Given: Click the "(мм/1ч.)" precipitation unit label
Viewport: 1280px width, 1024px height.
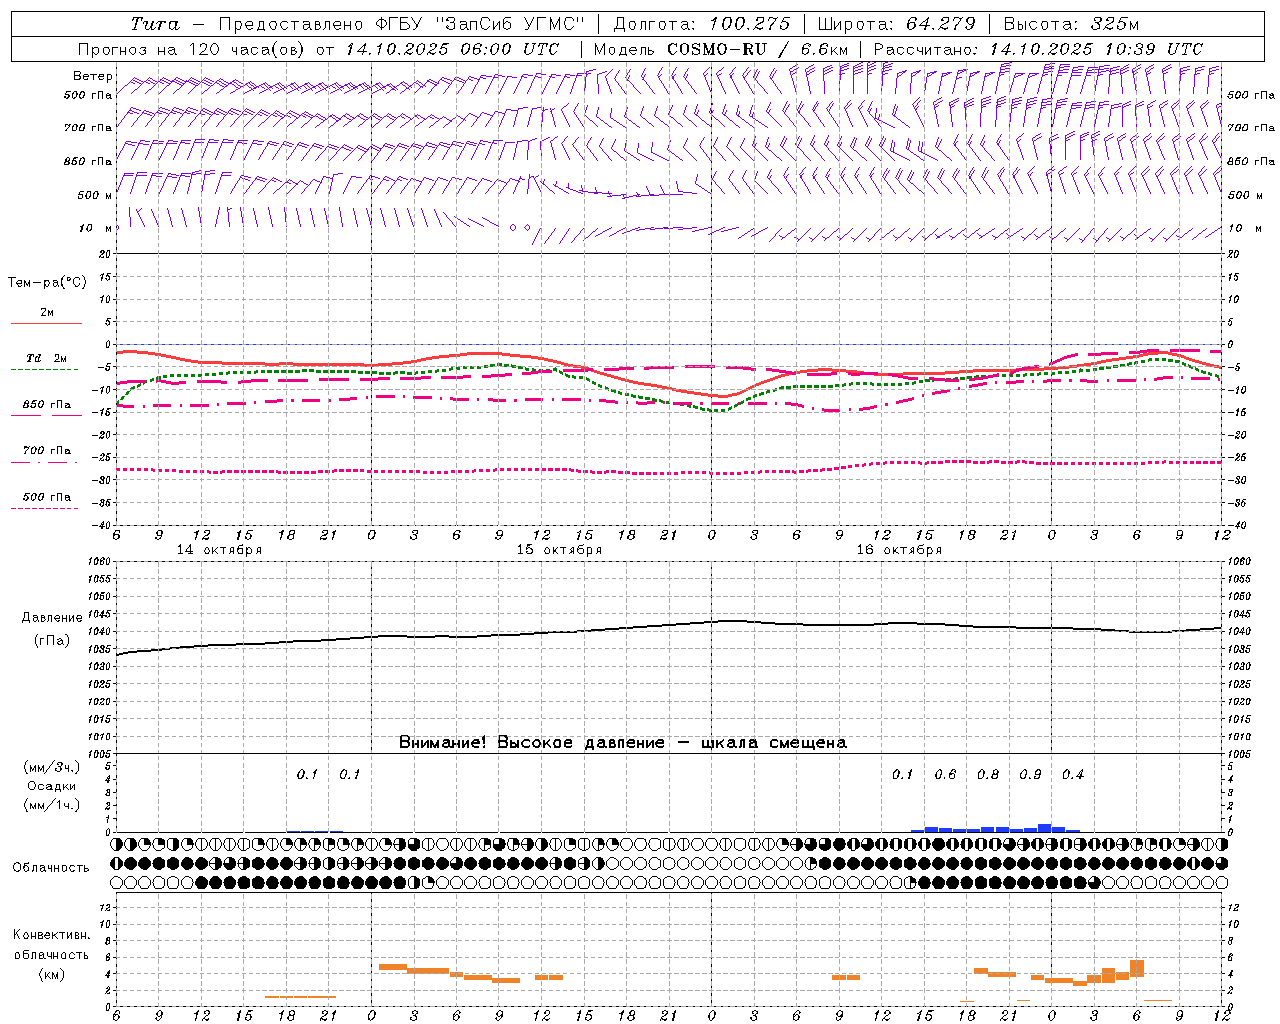Looking at the screenshot, I should coord(52,805).
